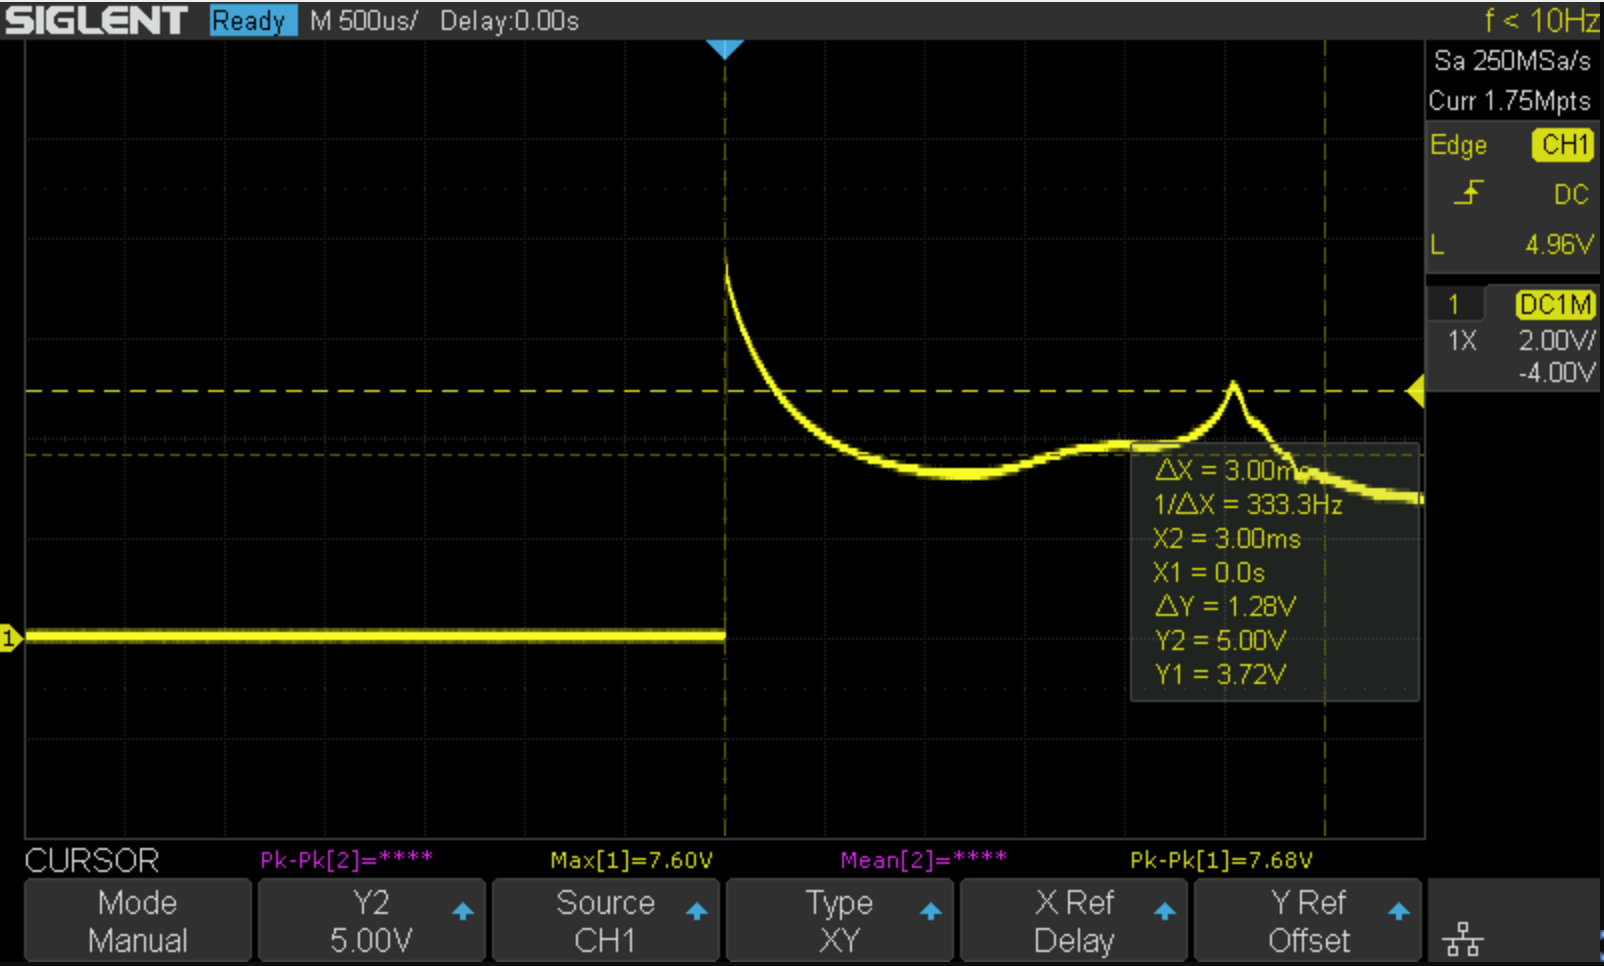
Task: Click the Ready acquisition status indicator
Action: 252,20
